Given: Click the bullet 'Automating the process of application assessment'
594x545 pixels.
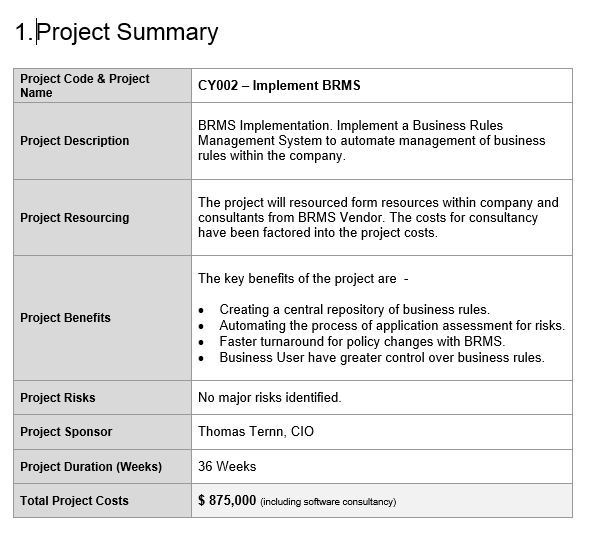Looking at the screenshot, I should pos(392,326).
